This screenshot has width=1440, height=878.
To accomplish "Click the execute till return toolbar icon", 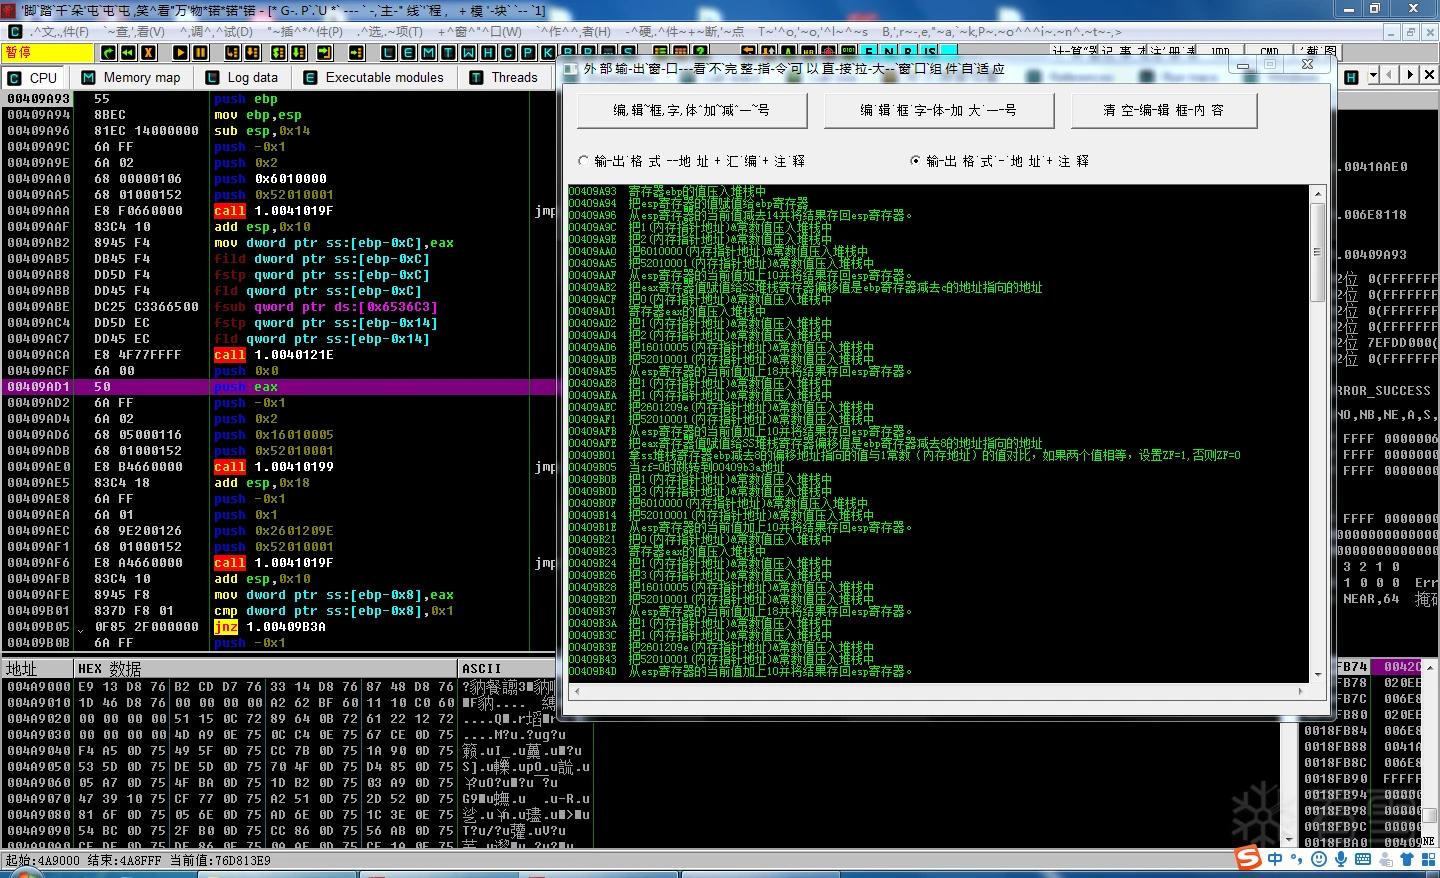I will (x=325, y=52).
